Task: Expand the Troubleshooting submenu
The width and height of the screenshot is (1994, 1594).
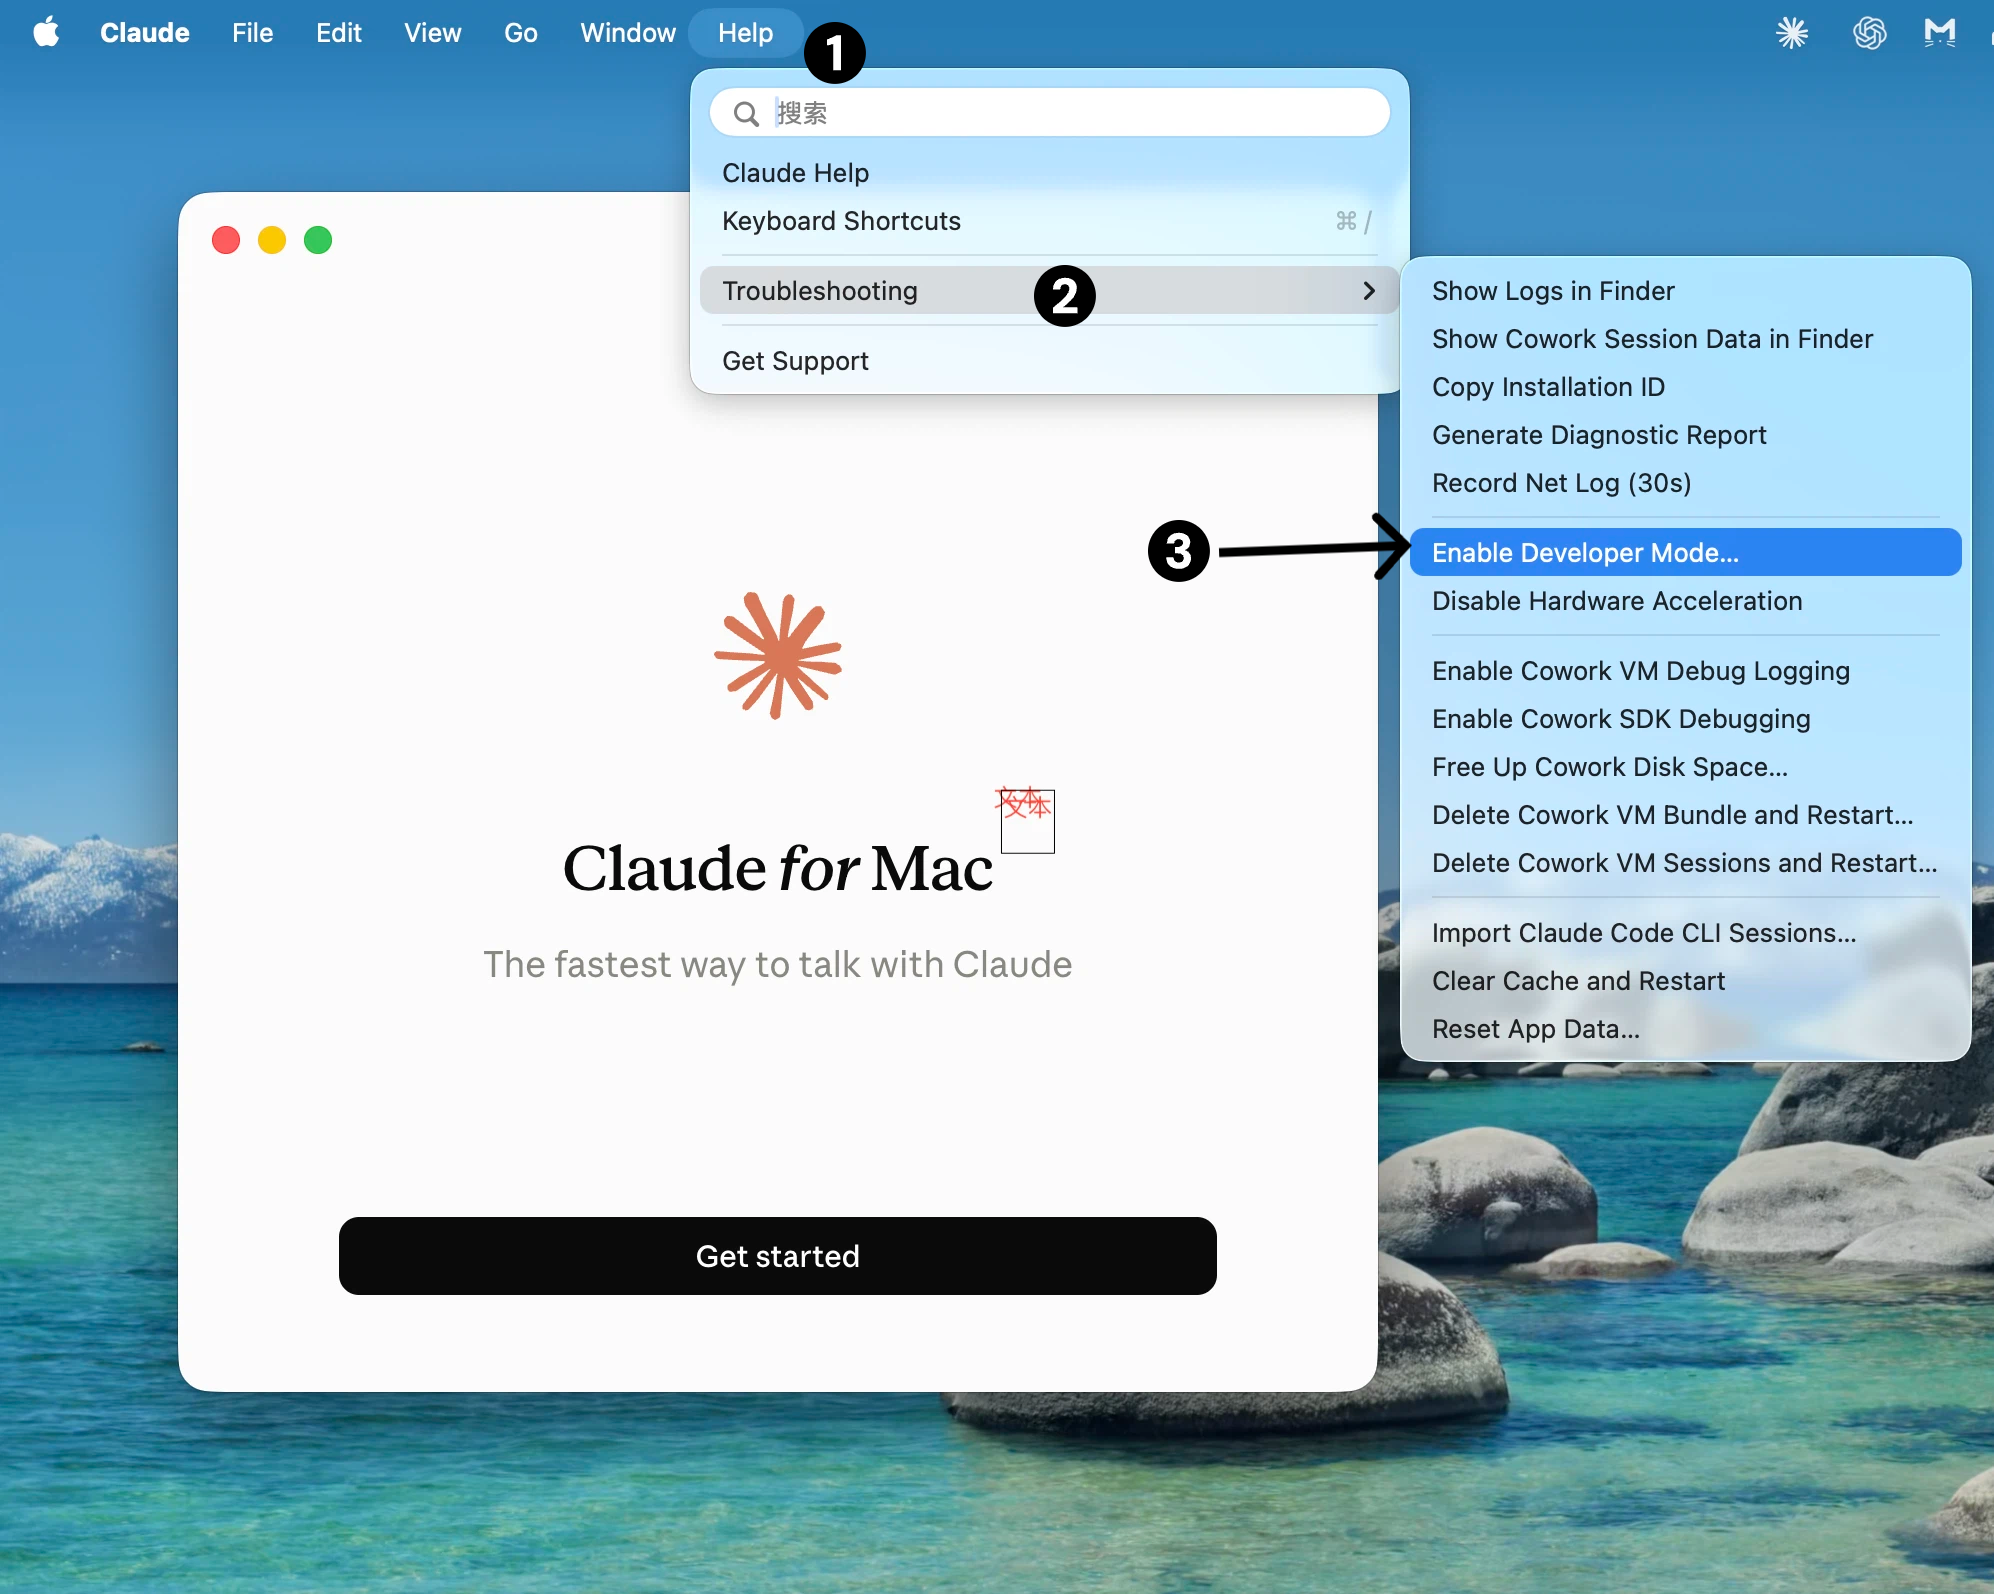Action: [1050, 291]
